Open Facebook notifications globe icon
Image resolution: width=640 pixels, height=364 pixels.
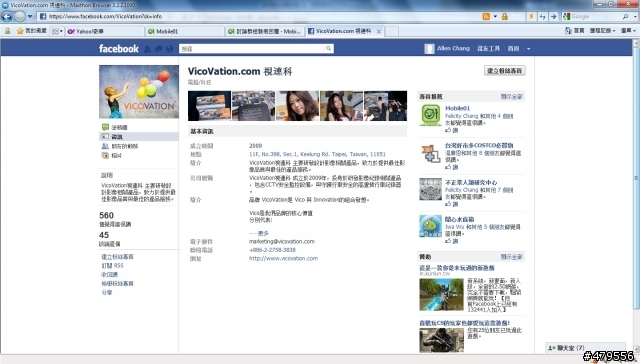[169, 49]
